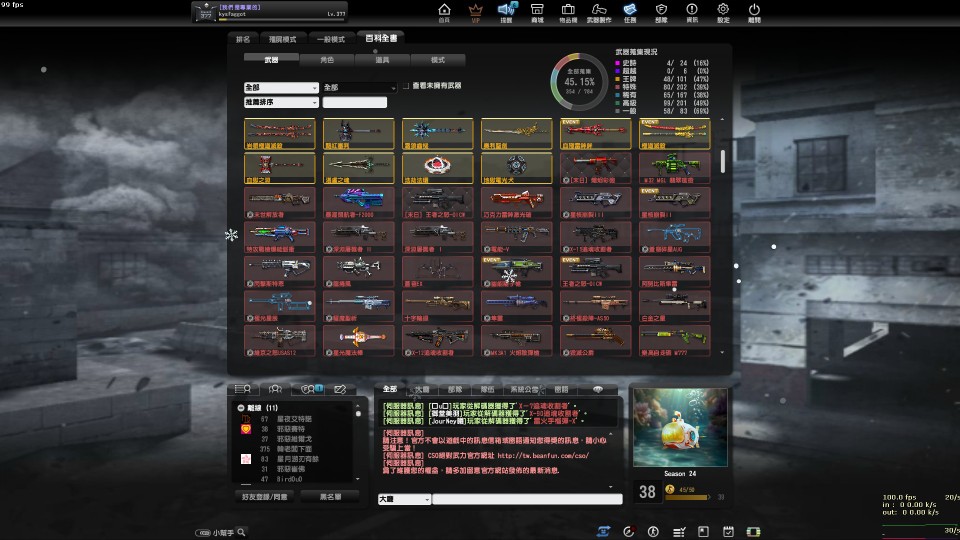960x540 pixels.
Task: Open the 推薦排序 sort dropdown
Action: click(280, 102)
